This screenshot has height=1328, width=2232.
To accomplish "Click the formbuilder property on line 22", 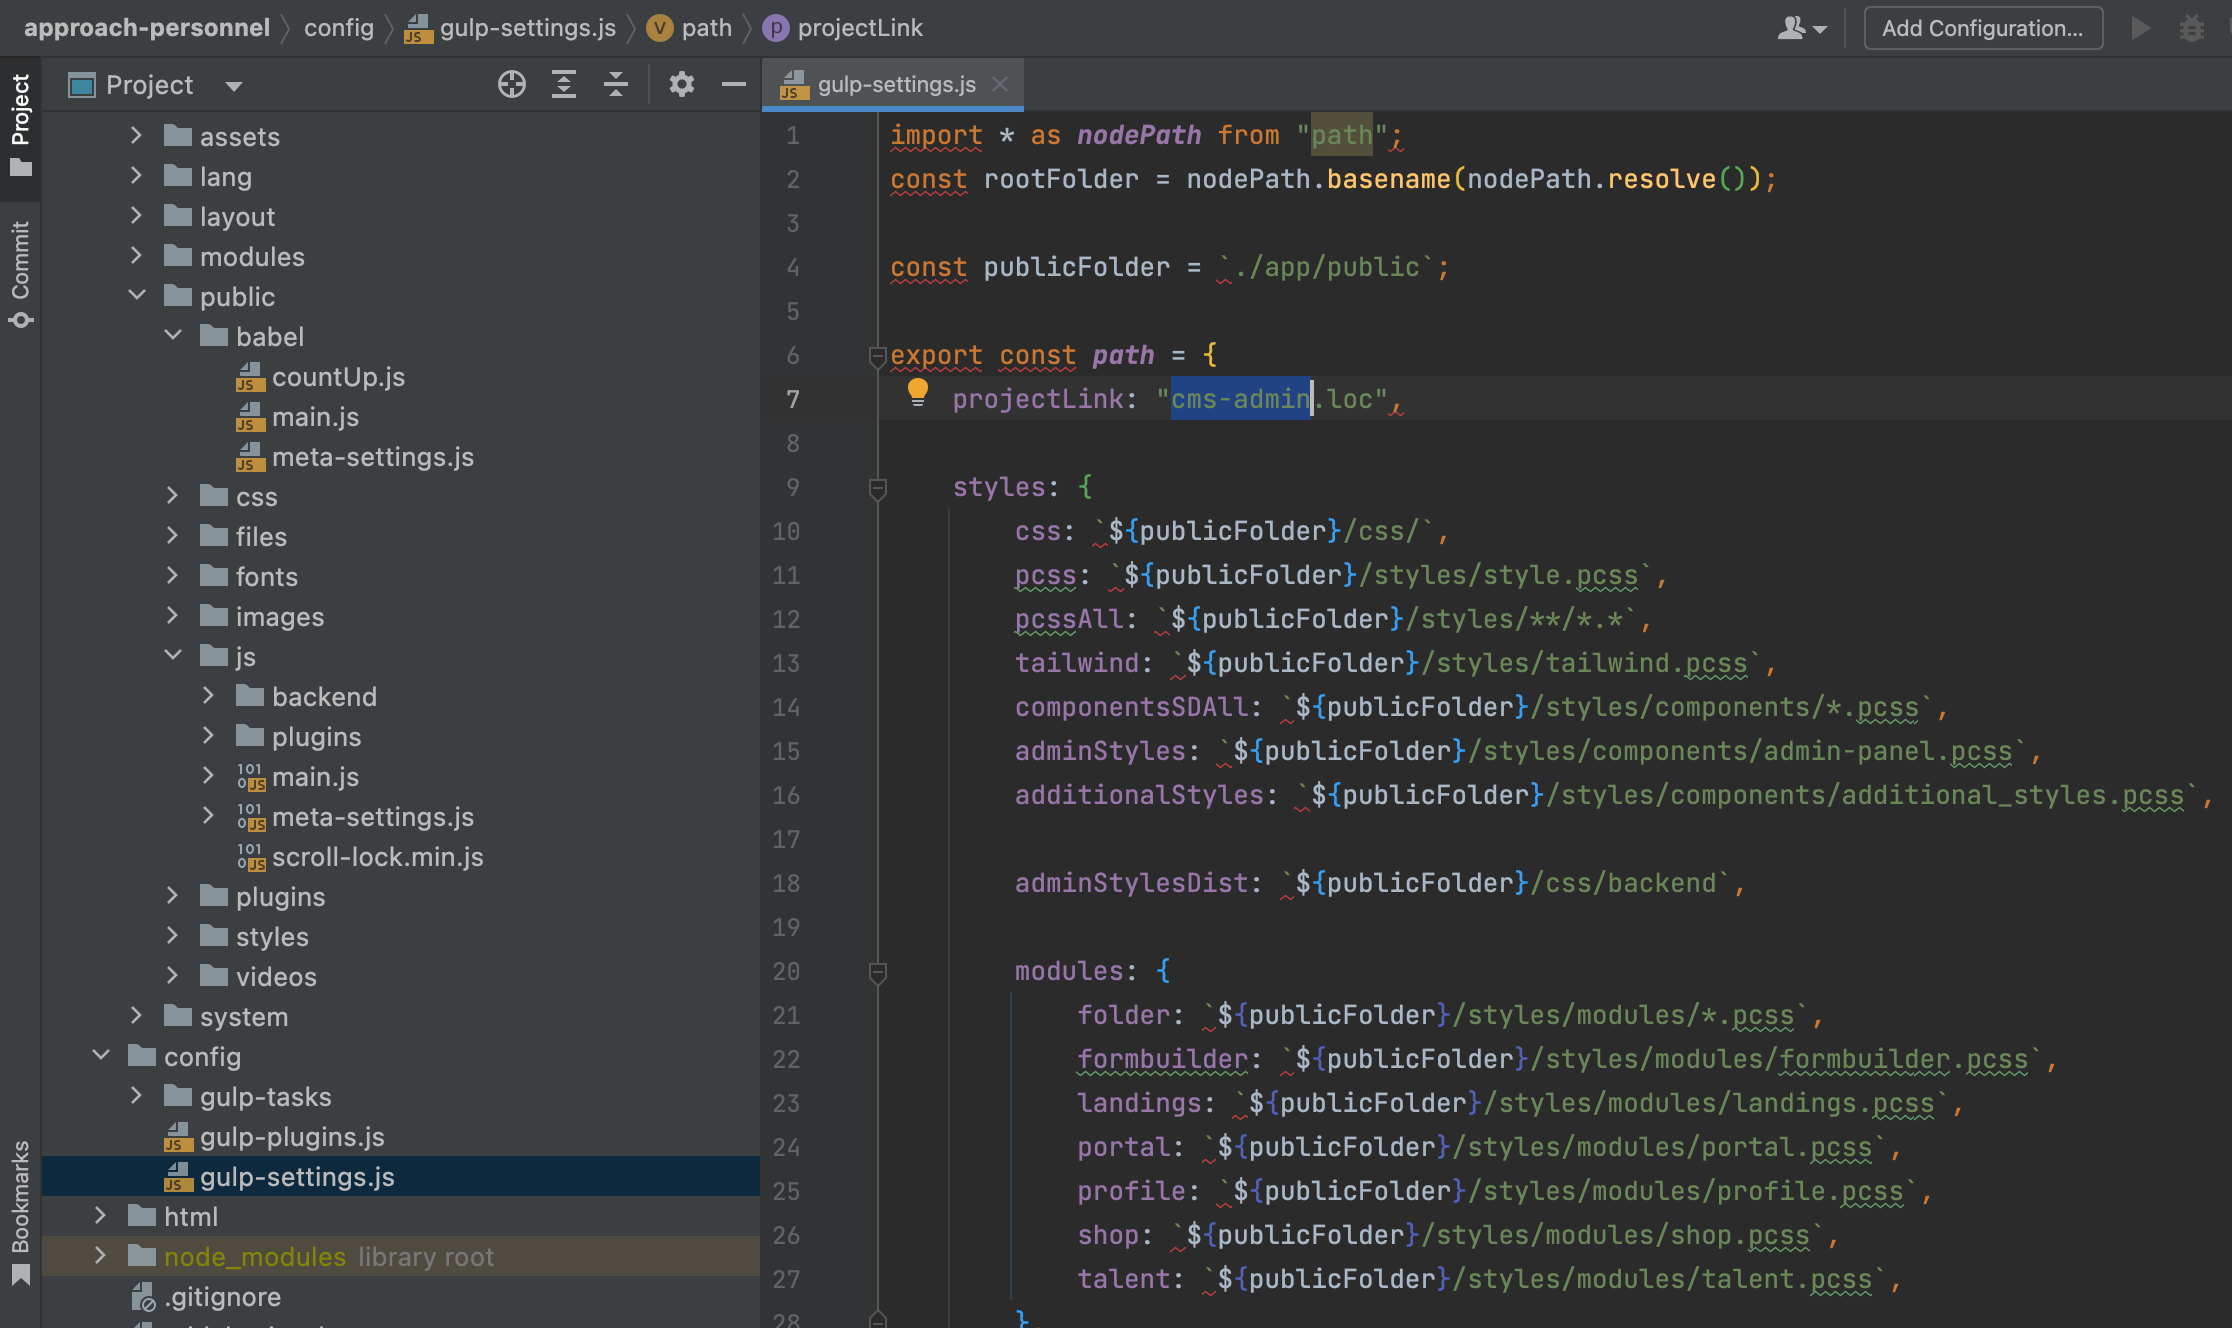I will click(x=1162, y=1059).
